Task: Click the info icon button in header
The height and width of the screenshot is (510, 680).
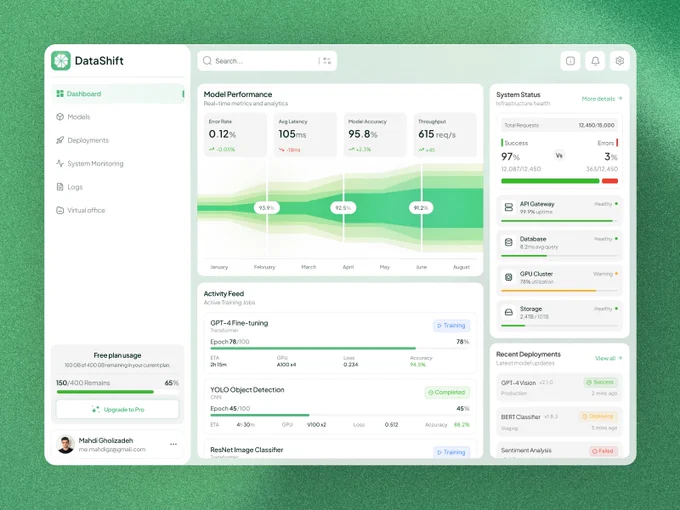Action: pyautogui.click(x=570, y=61)
